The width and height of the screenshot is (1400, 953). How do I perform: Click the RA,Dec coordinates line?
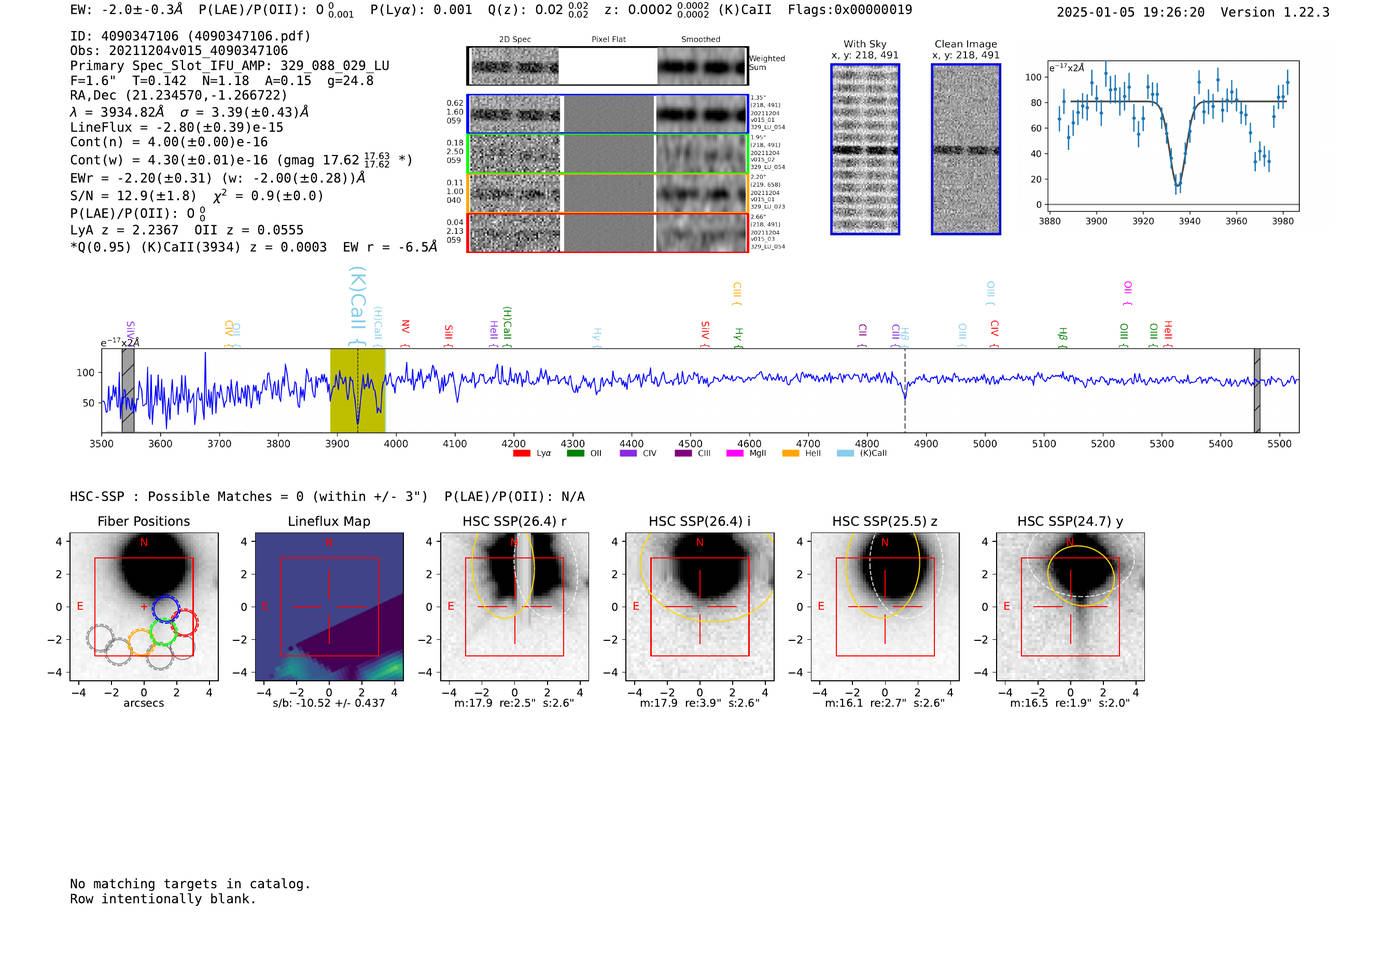click(179, 95)
